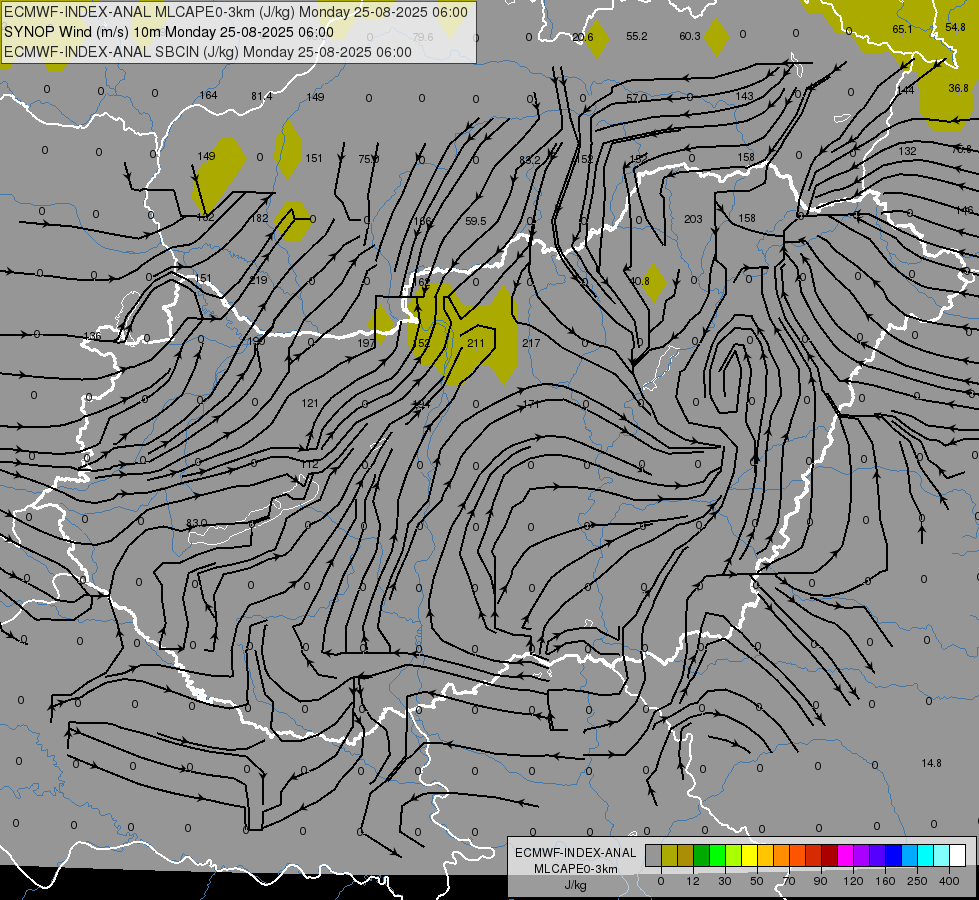The width and height of the screenshot is (979, 900).
Task: Click the J/kg unit label in legend
Action: (575, 885)
